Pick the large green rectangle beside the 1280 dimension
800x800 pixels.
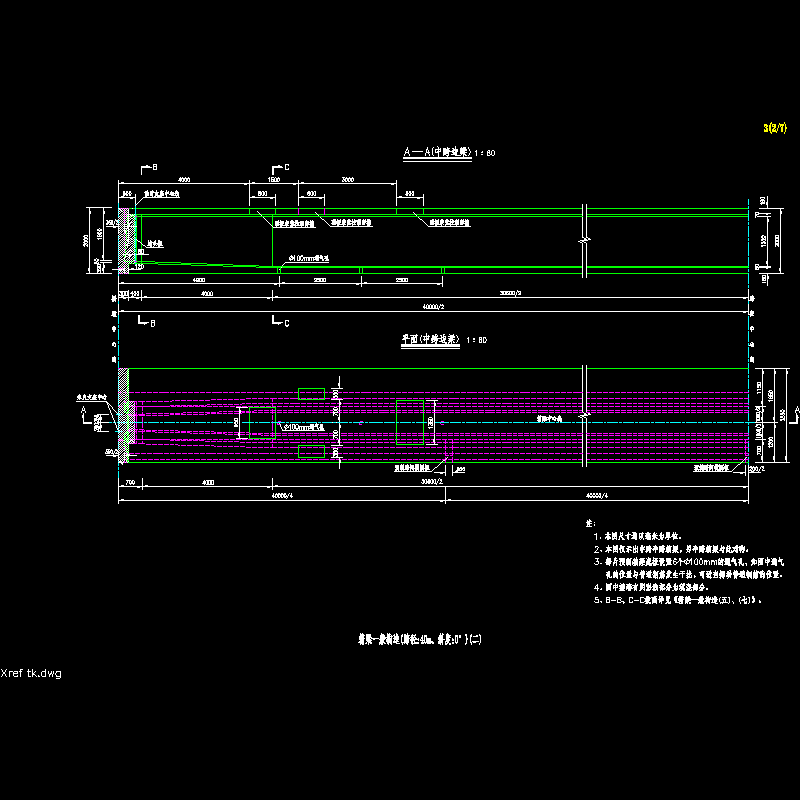[410, 422]
